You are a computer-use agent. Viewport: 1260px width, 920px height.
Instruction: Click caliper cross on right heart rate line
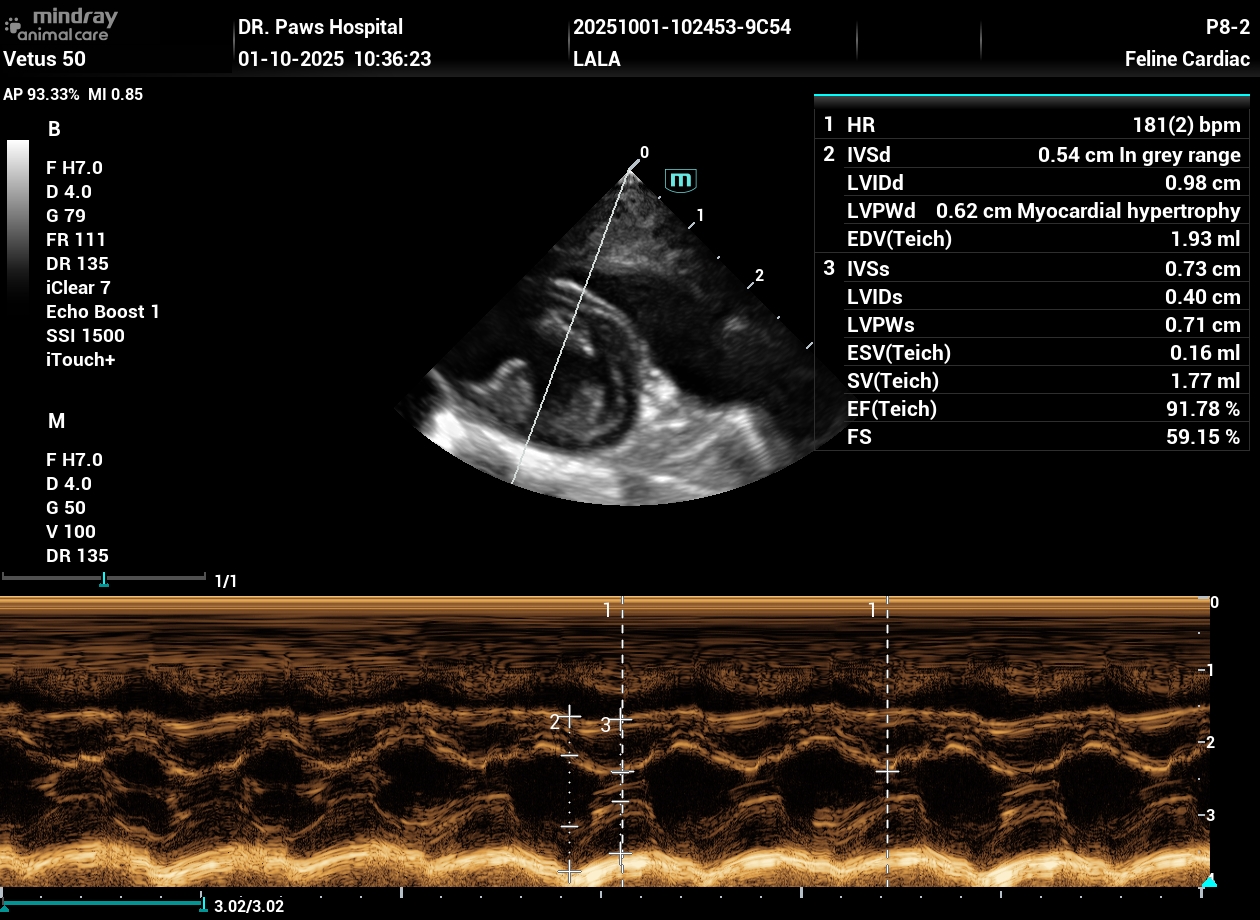click(887, 771)
